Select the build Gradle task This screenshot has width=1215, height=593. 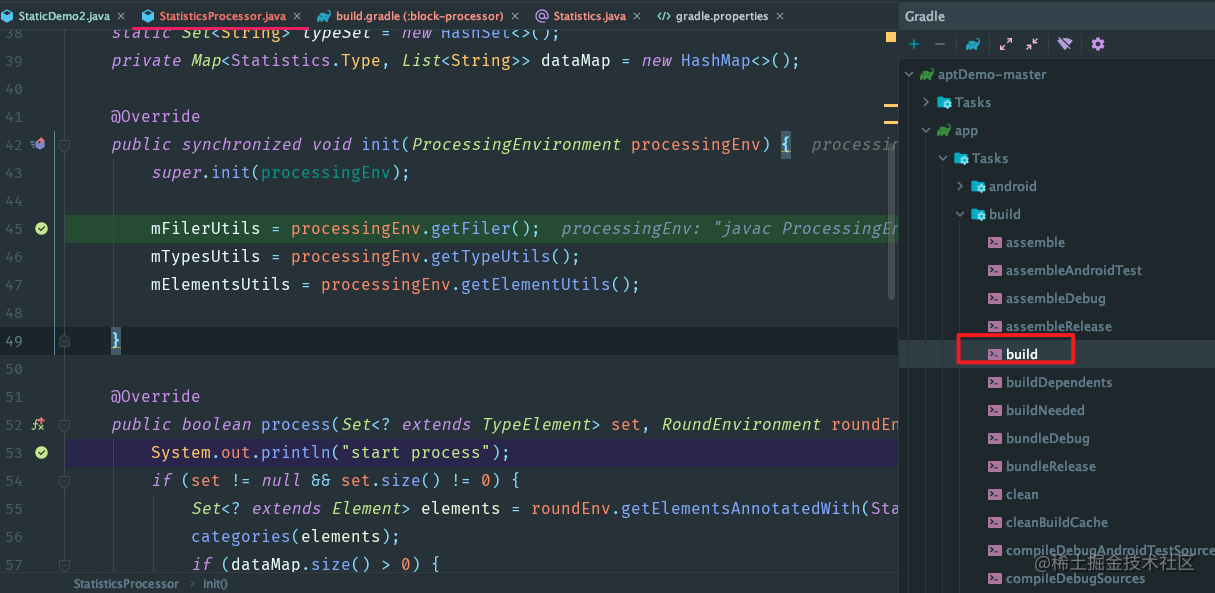[x=1021, y=354]
